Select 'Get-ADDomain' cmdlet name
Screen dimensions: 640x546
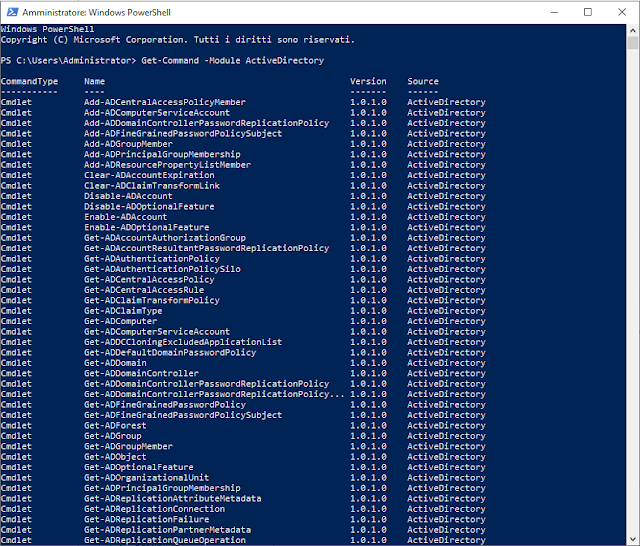tap(115, 363)
